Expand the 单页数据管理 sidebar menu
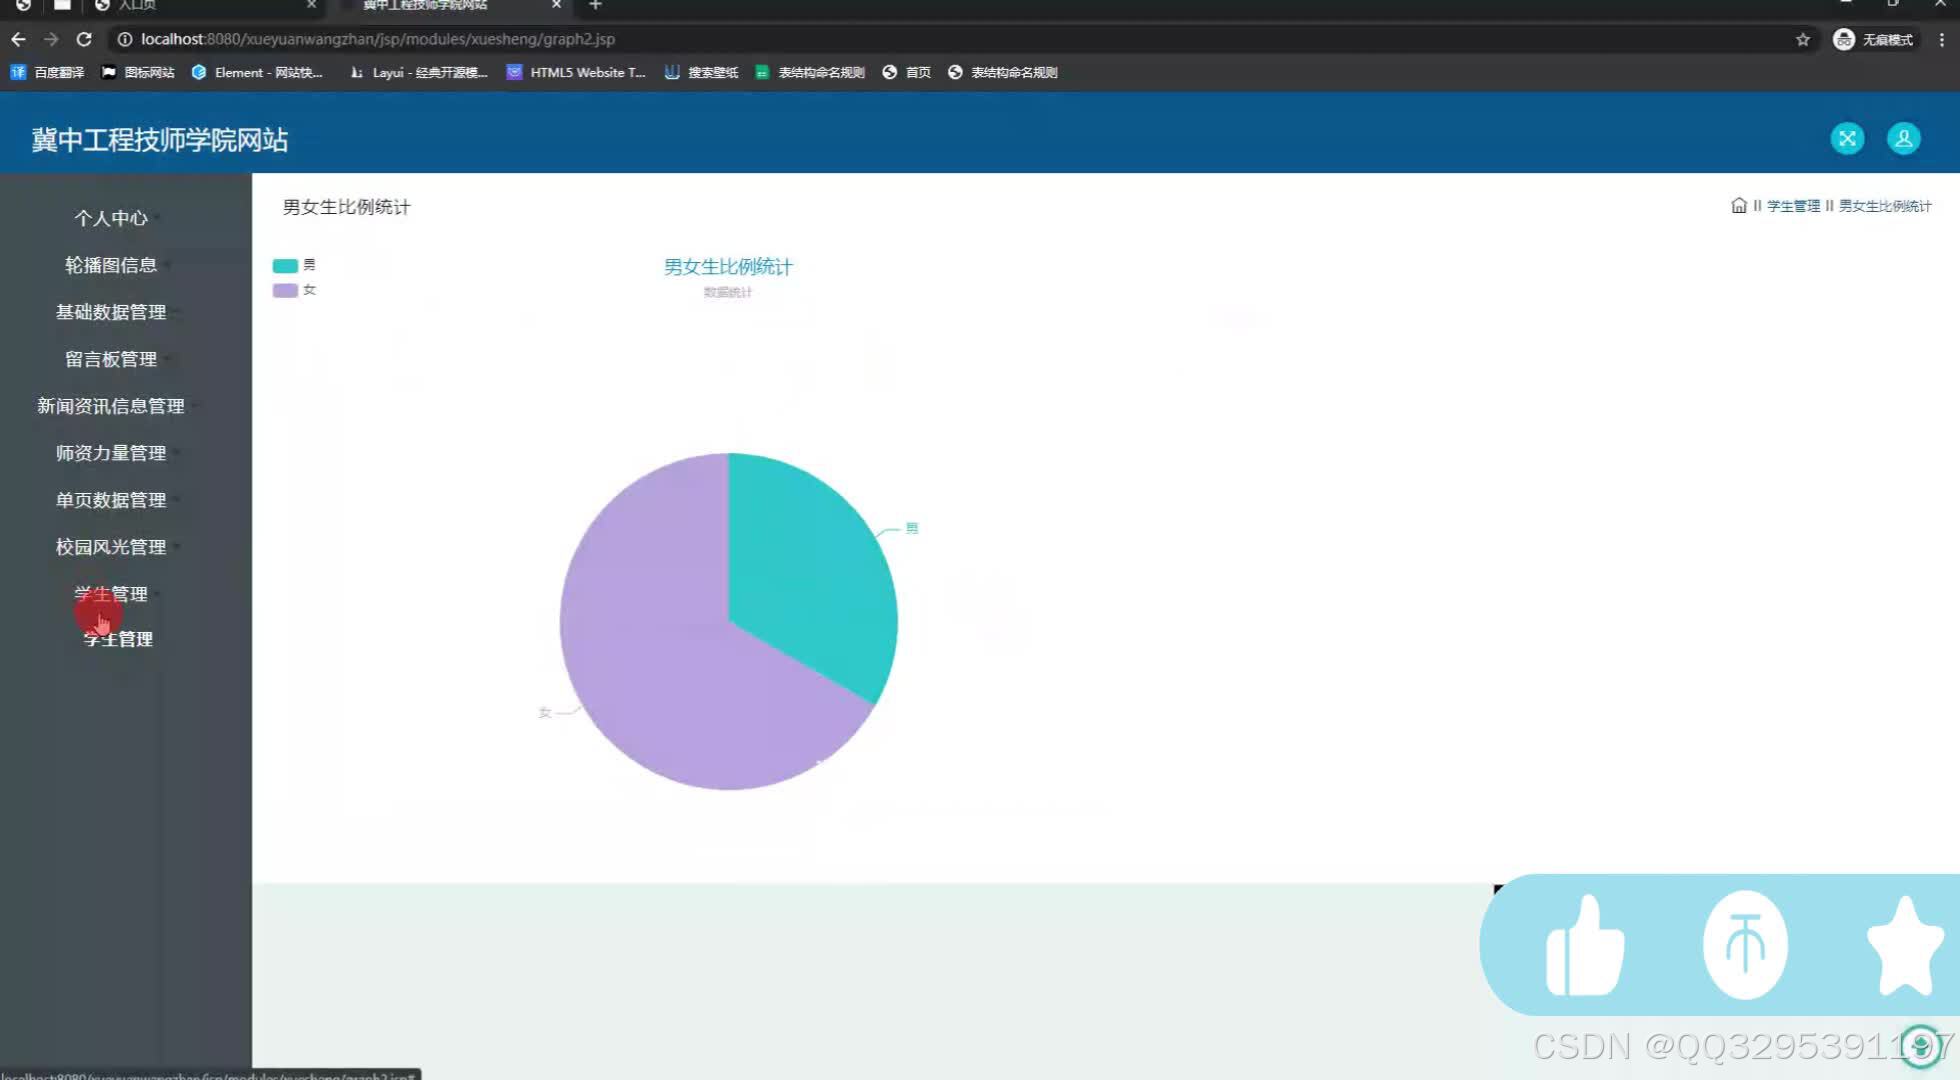 point(111,500)
